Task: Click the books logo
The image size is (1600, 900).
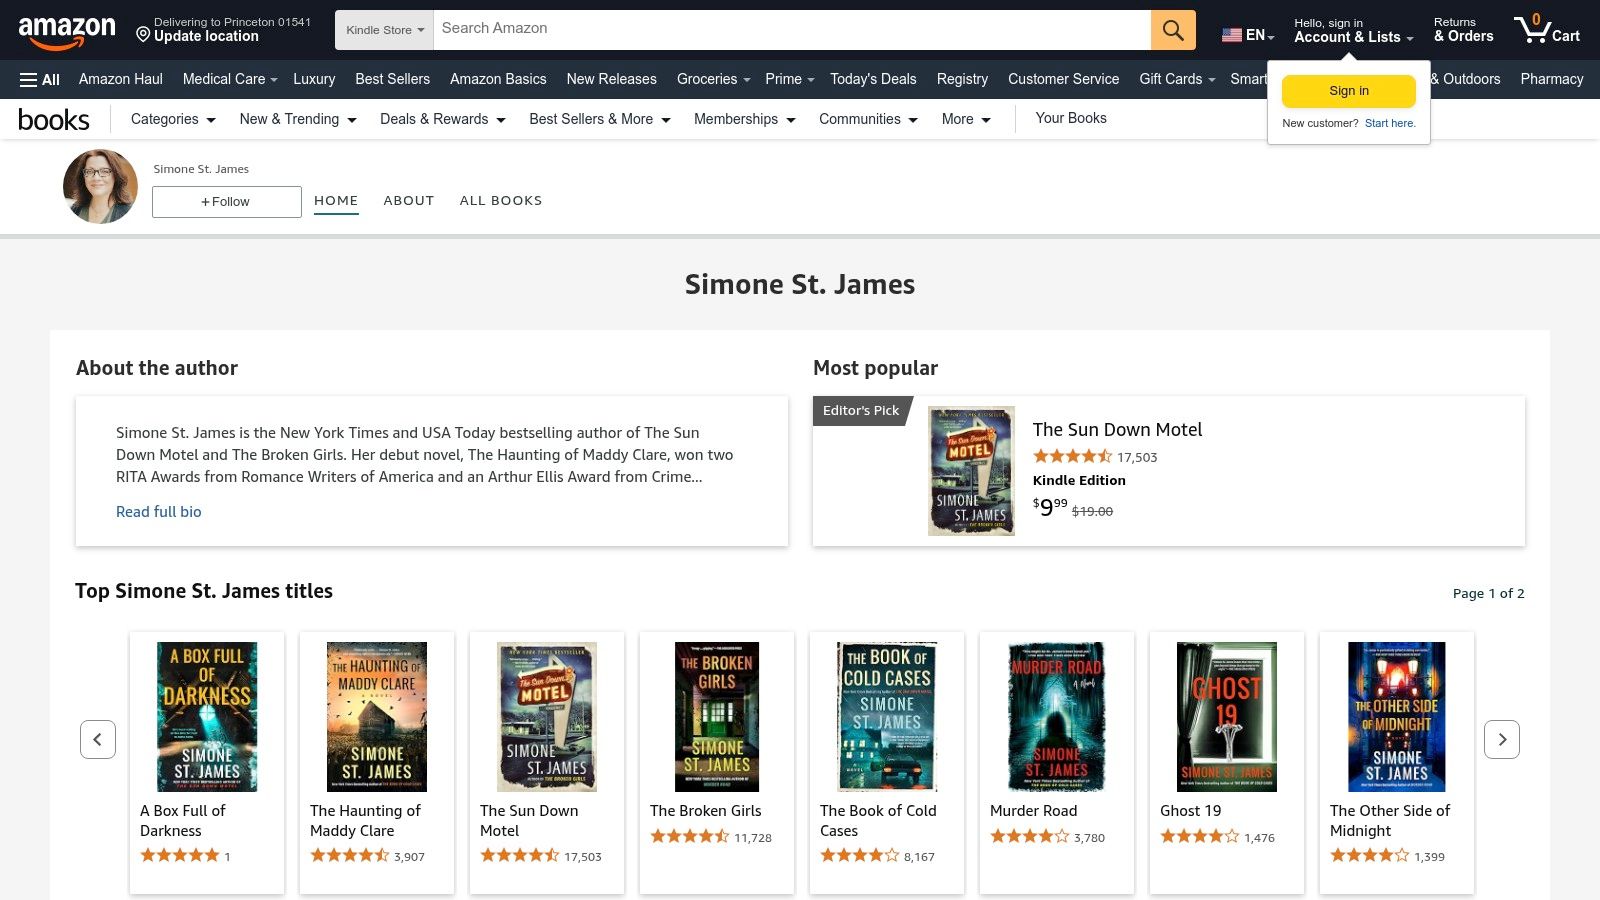Action: click(54, 119)
